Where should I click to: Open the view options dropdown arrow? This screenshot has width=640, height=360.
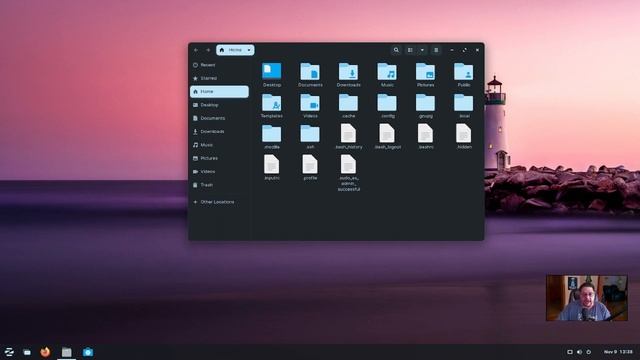coord(422,50)
